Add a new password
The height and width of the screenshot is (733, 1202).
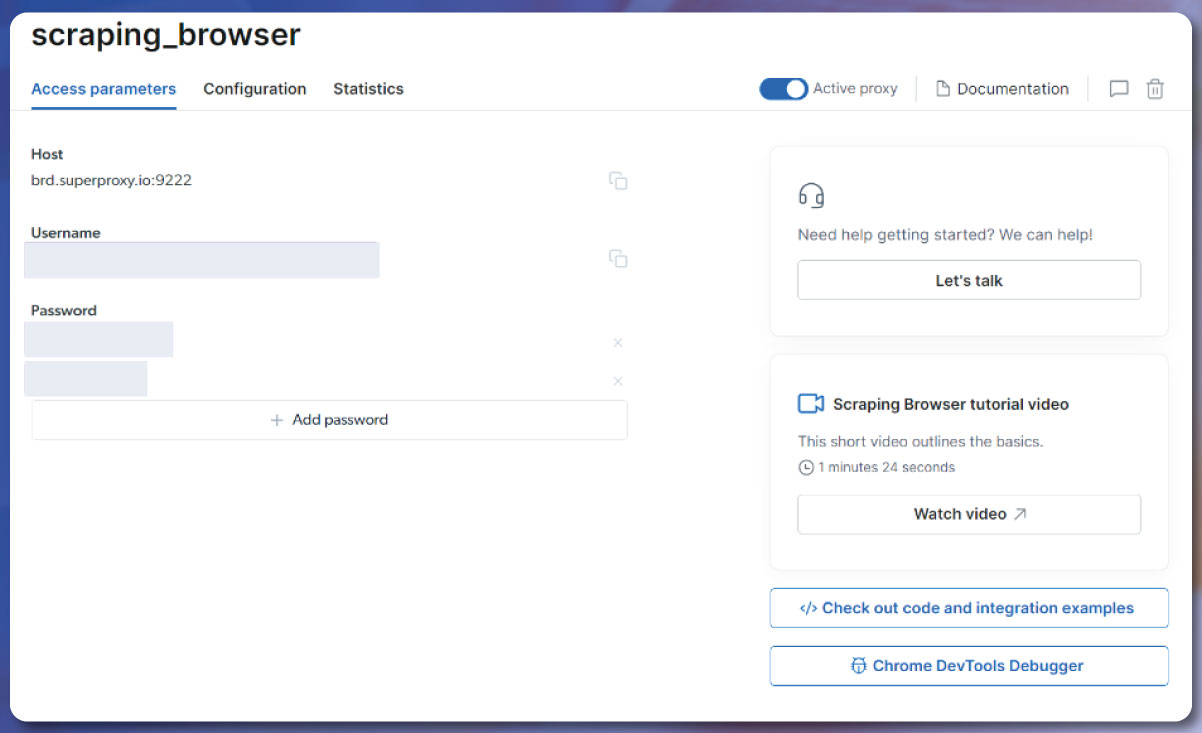click(x=329, y=420)
